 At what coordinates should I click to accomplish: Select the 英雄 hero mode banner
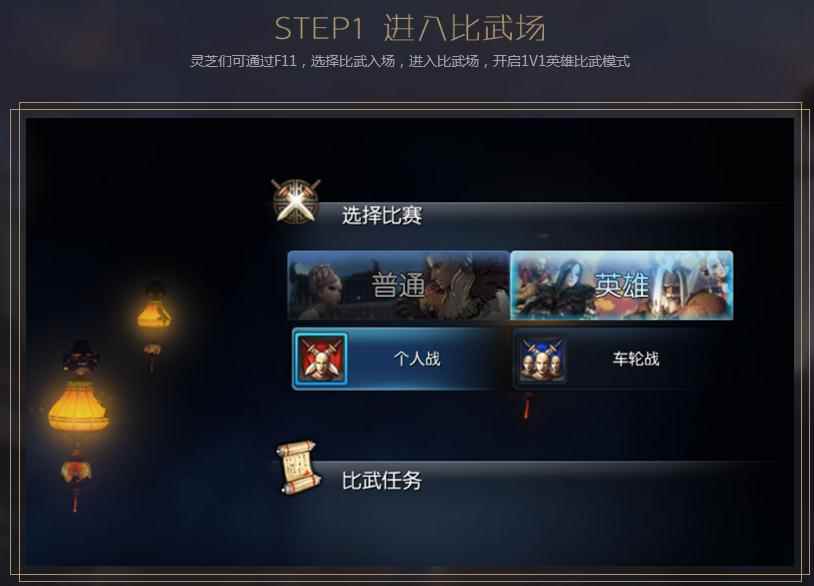coord(622,285)
